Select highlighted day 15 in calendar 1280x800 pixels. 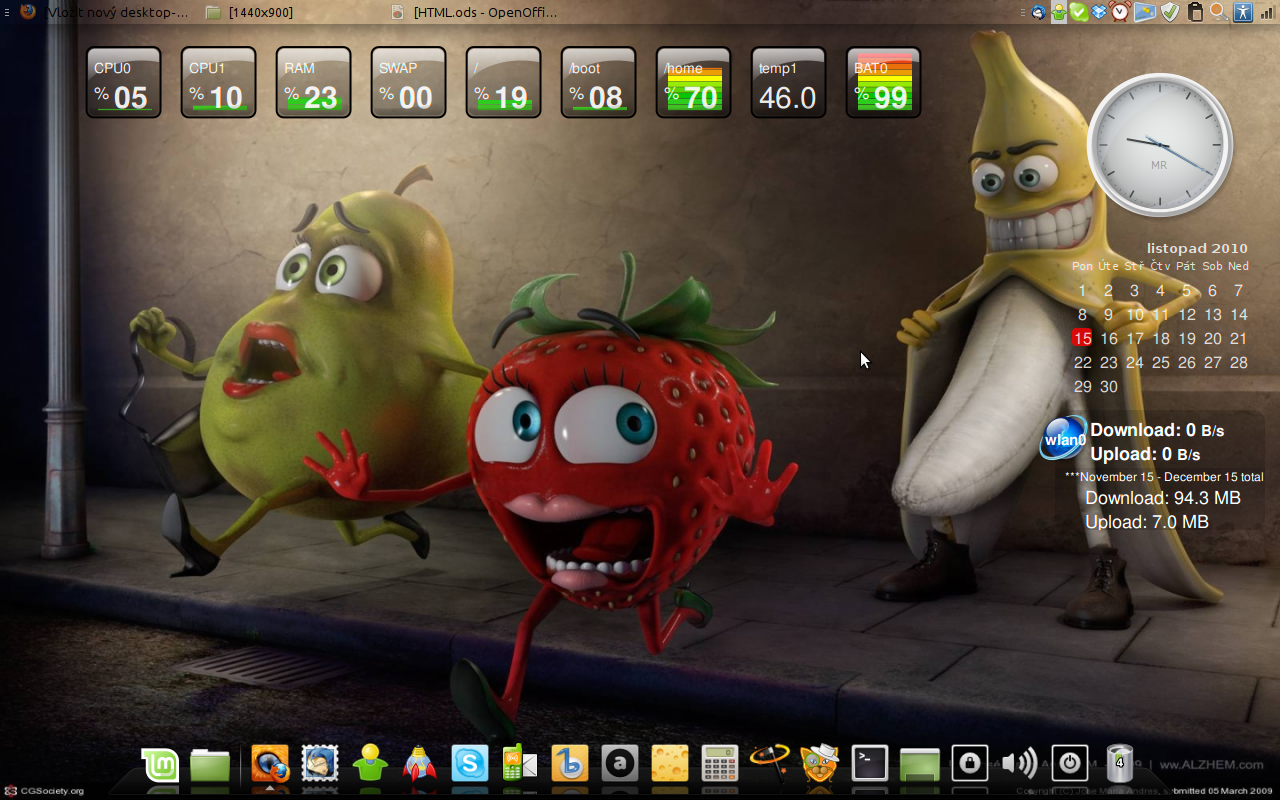(x=1082, y=338)
